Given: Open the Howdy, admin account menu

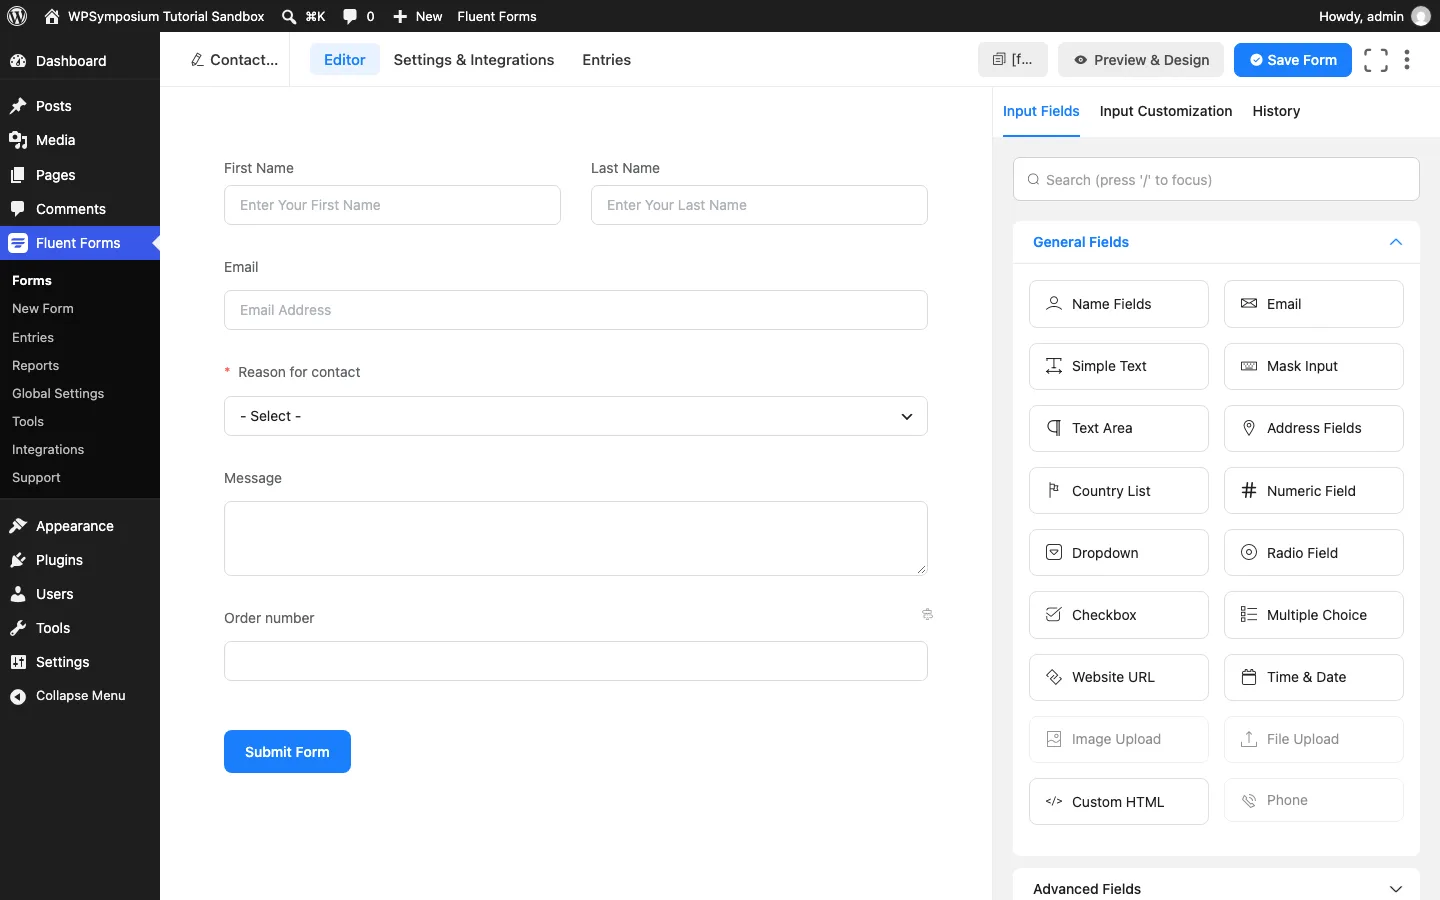Looking at the screenshot, I should tap(1374, 16).
